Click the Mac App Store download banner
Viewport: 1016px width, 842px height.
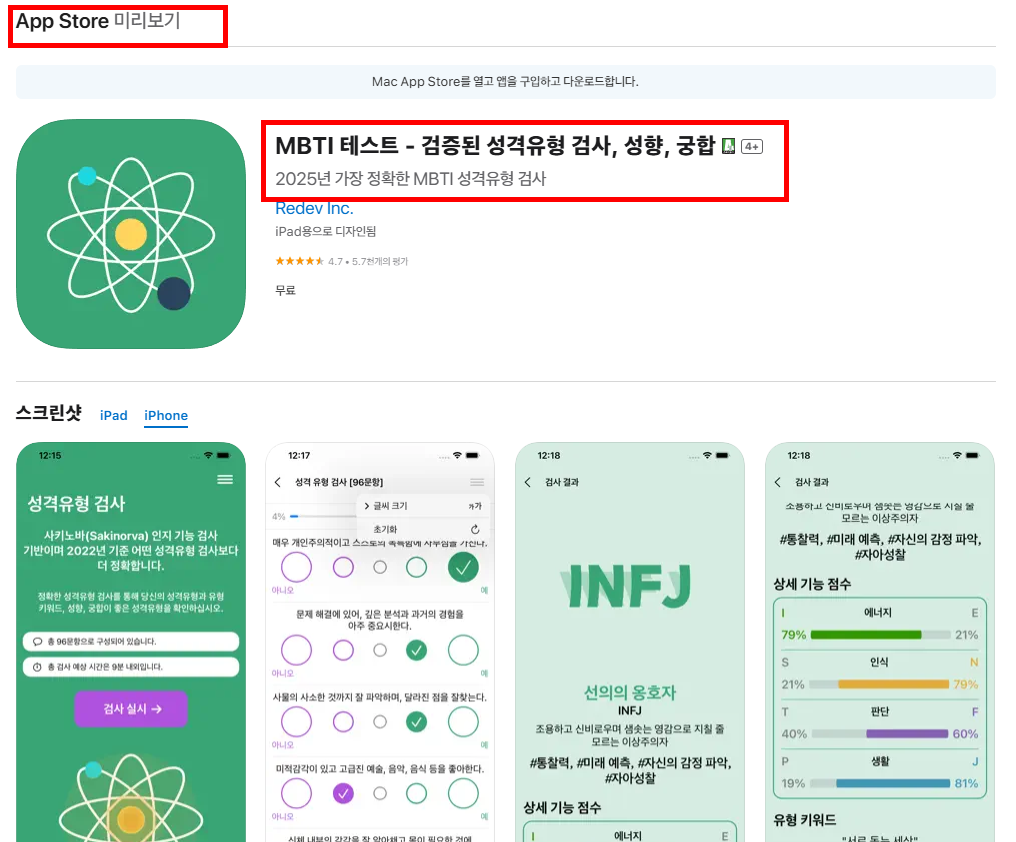(x=505, y=82)
